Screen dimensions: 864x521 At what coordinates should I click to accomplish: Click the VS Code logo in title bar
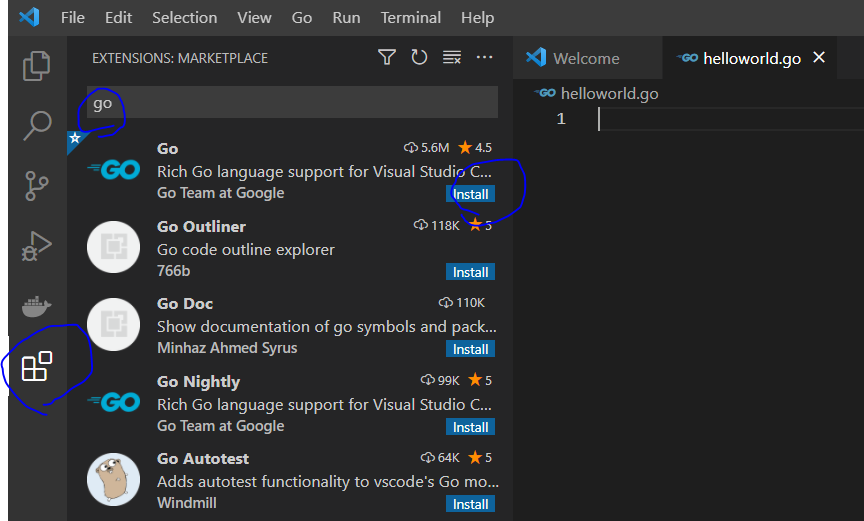click(x=29, y=17)
